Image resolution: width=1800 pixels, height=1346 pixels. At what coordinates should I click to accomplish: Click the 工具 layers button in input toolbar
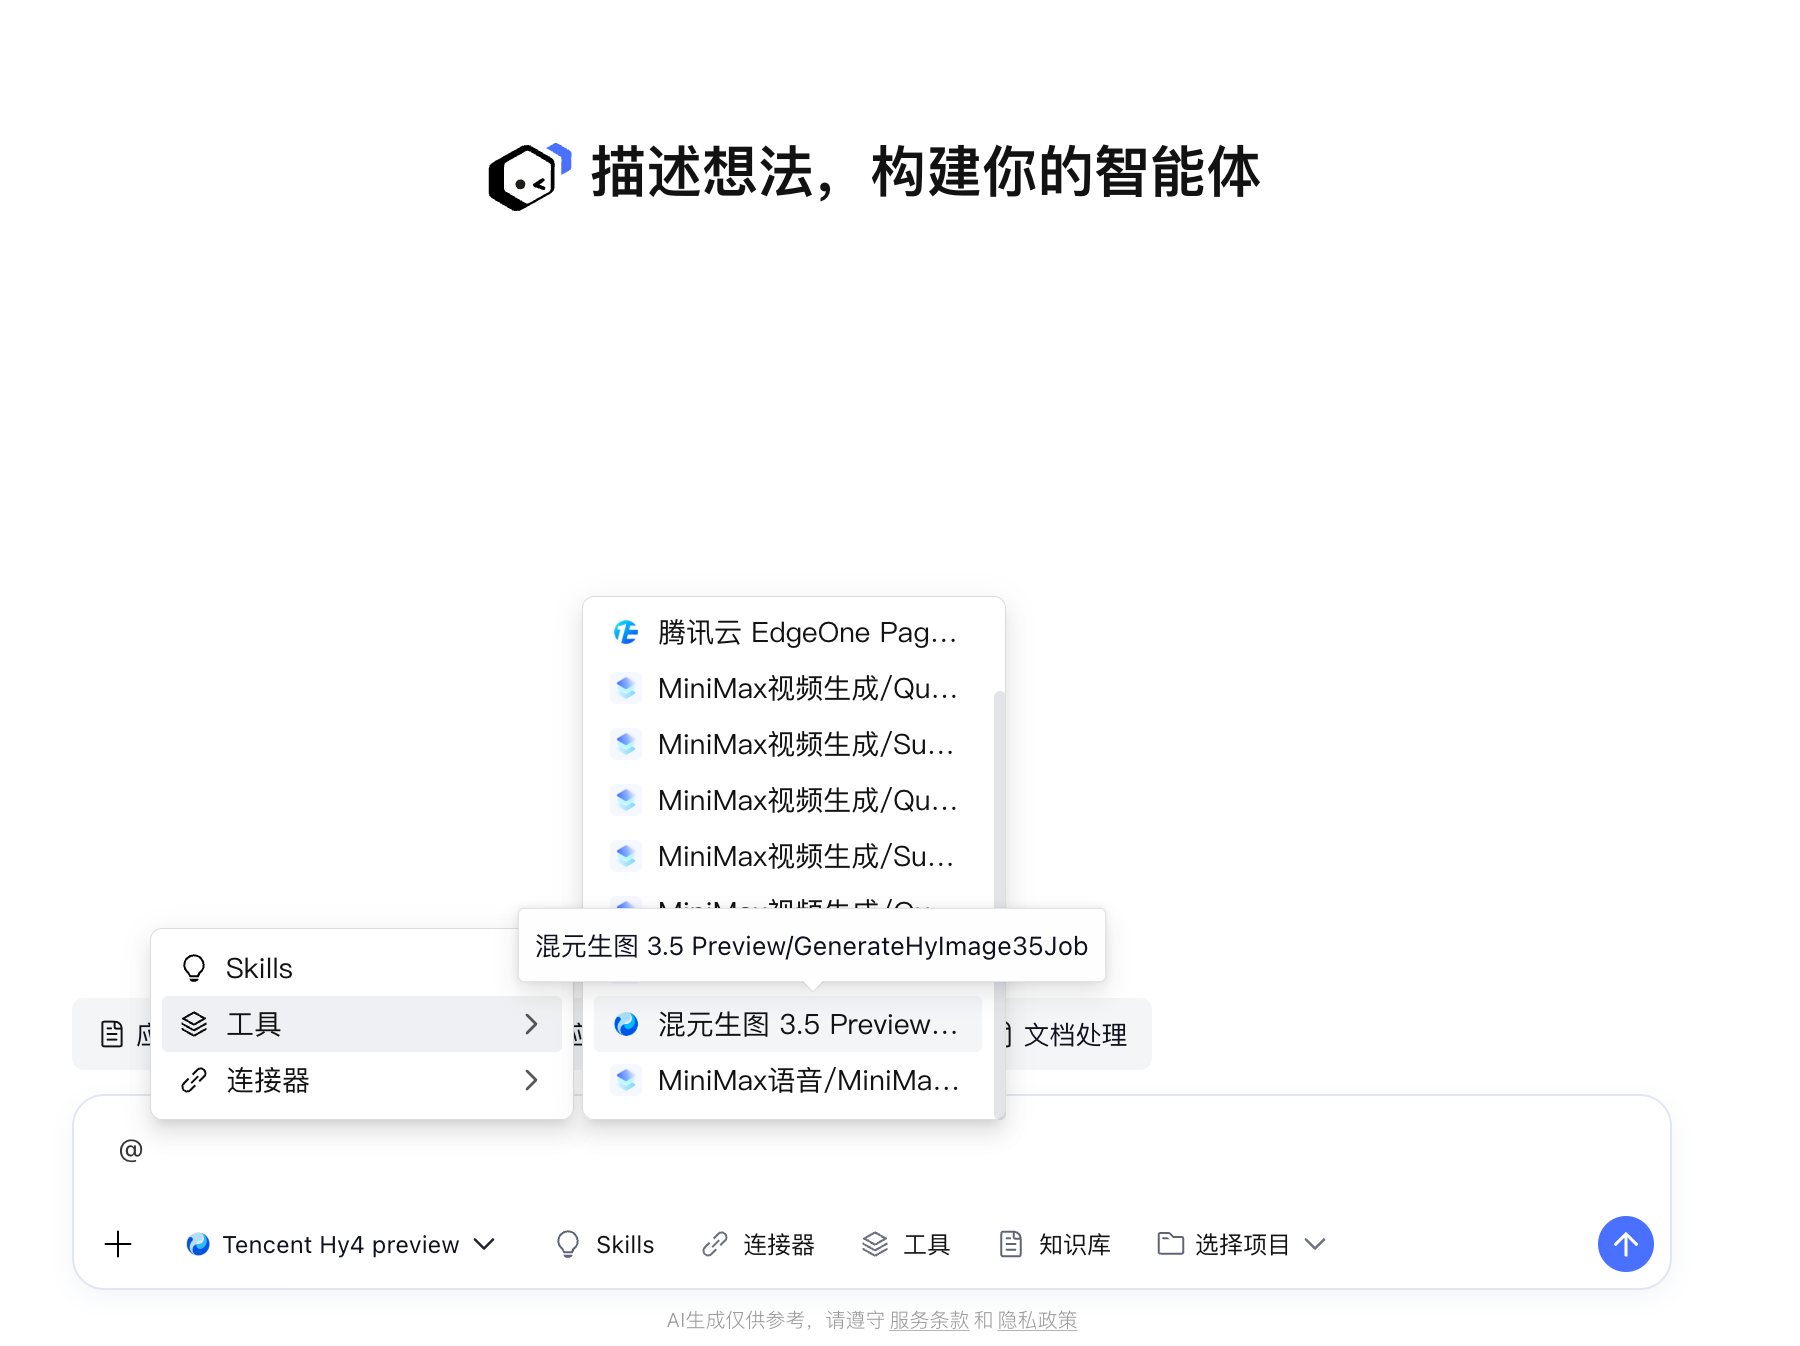click(906, 1244)
